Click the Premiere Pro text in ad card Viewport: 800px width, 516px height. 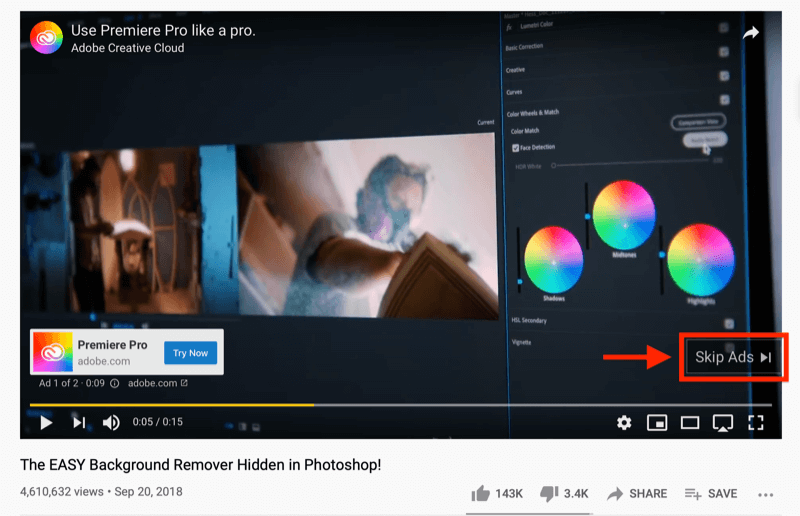[112, 345]
